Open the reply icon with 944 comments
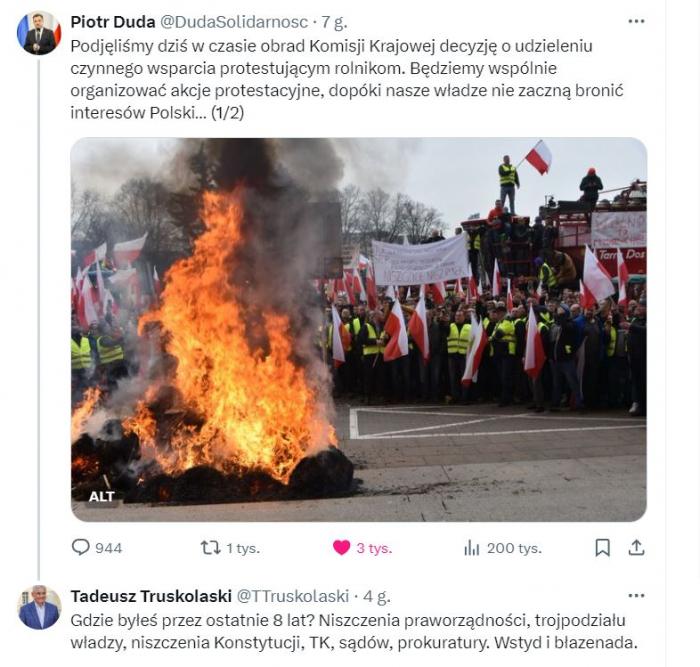 [x=81, y=547]
